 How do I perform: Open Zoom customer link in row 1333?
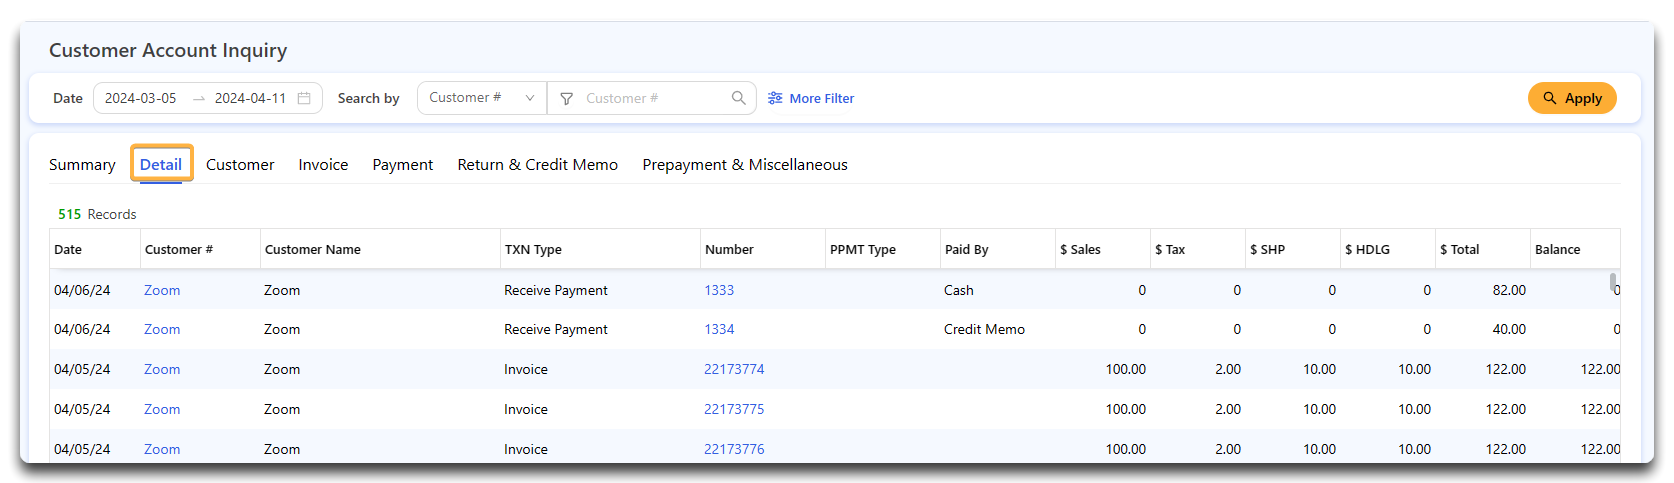click(x=162, y=290)
